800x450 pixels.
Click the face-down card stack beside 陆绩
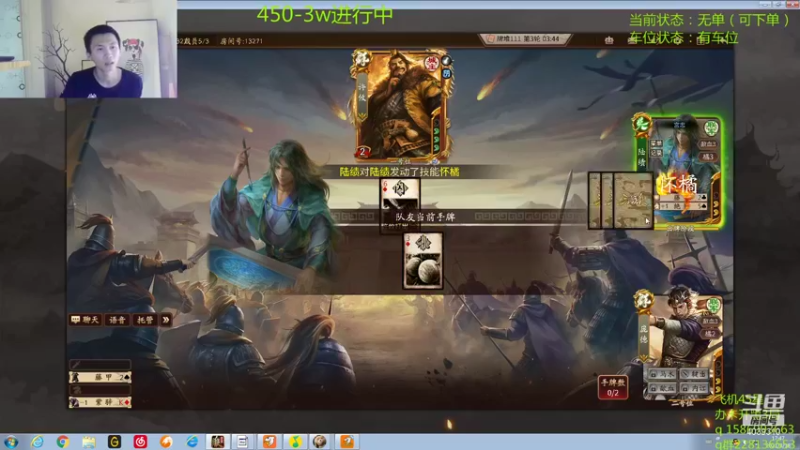(x=620, y=201)
